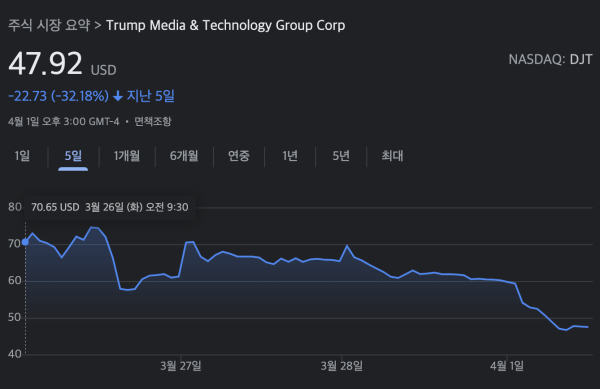This screenshot has width=600, height=389.
Task: Select the 5일 time range tab
Action: [x=73, y=156]
